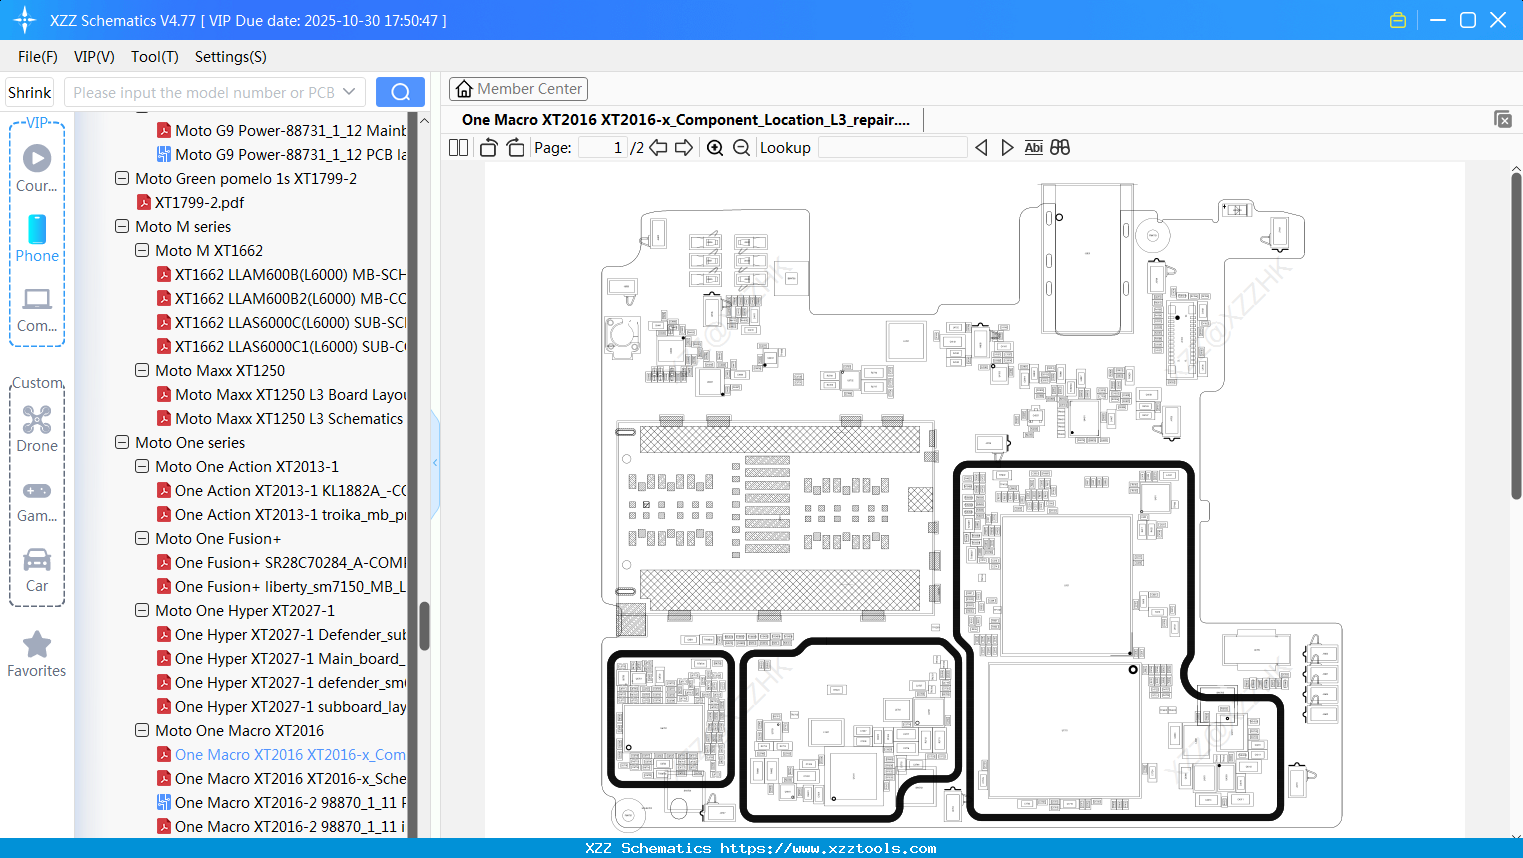Collapse the Moto One Action XT2013-1 node
1523x858 pixels.
coord(142,466)
